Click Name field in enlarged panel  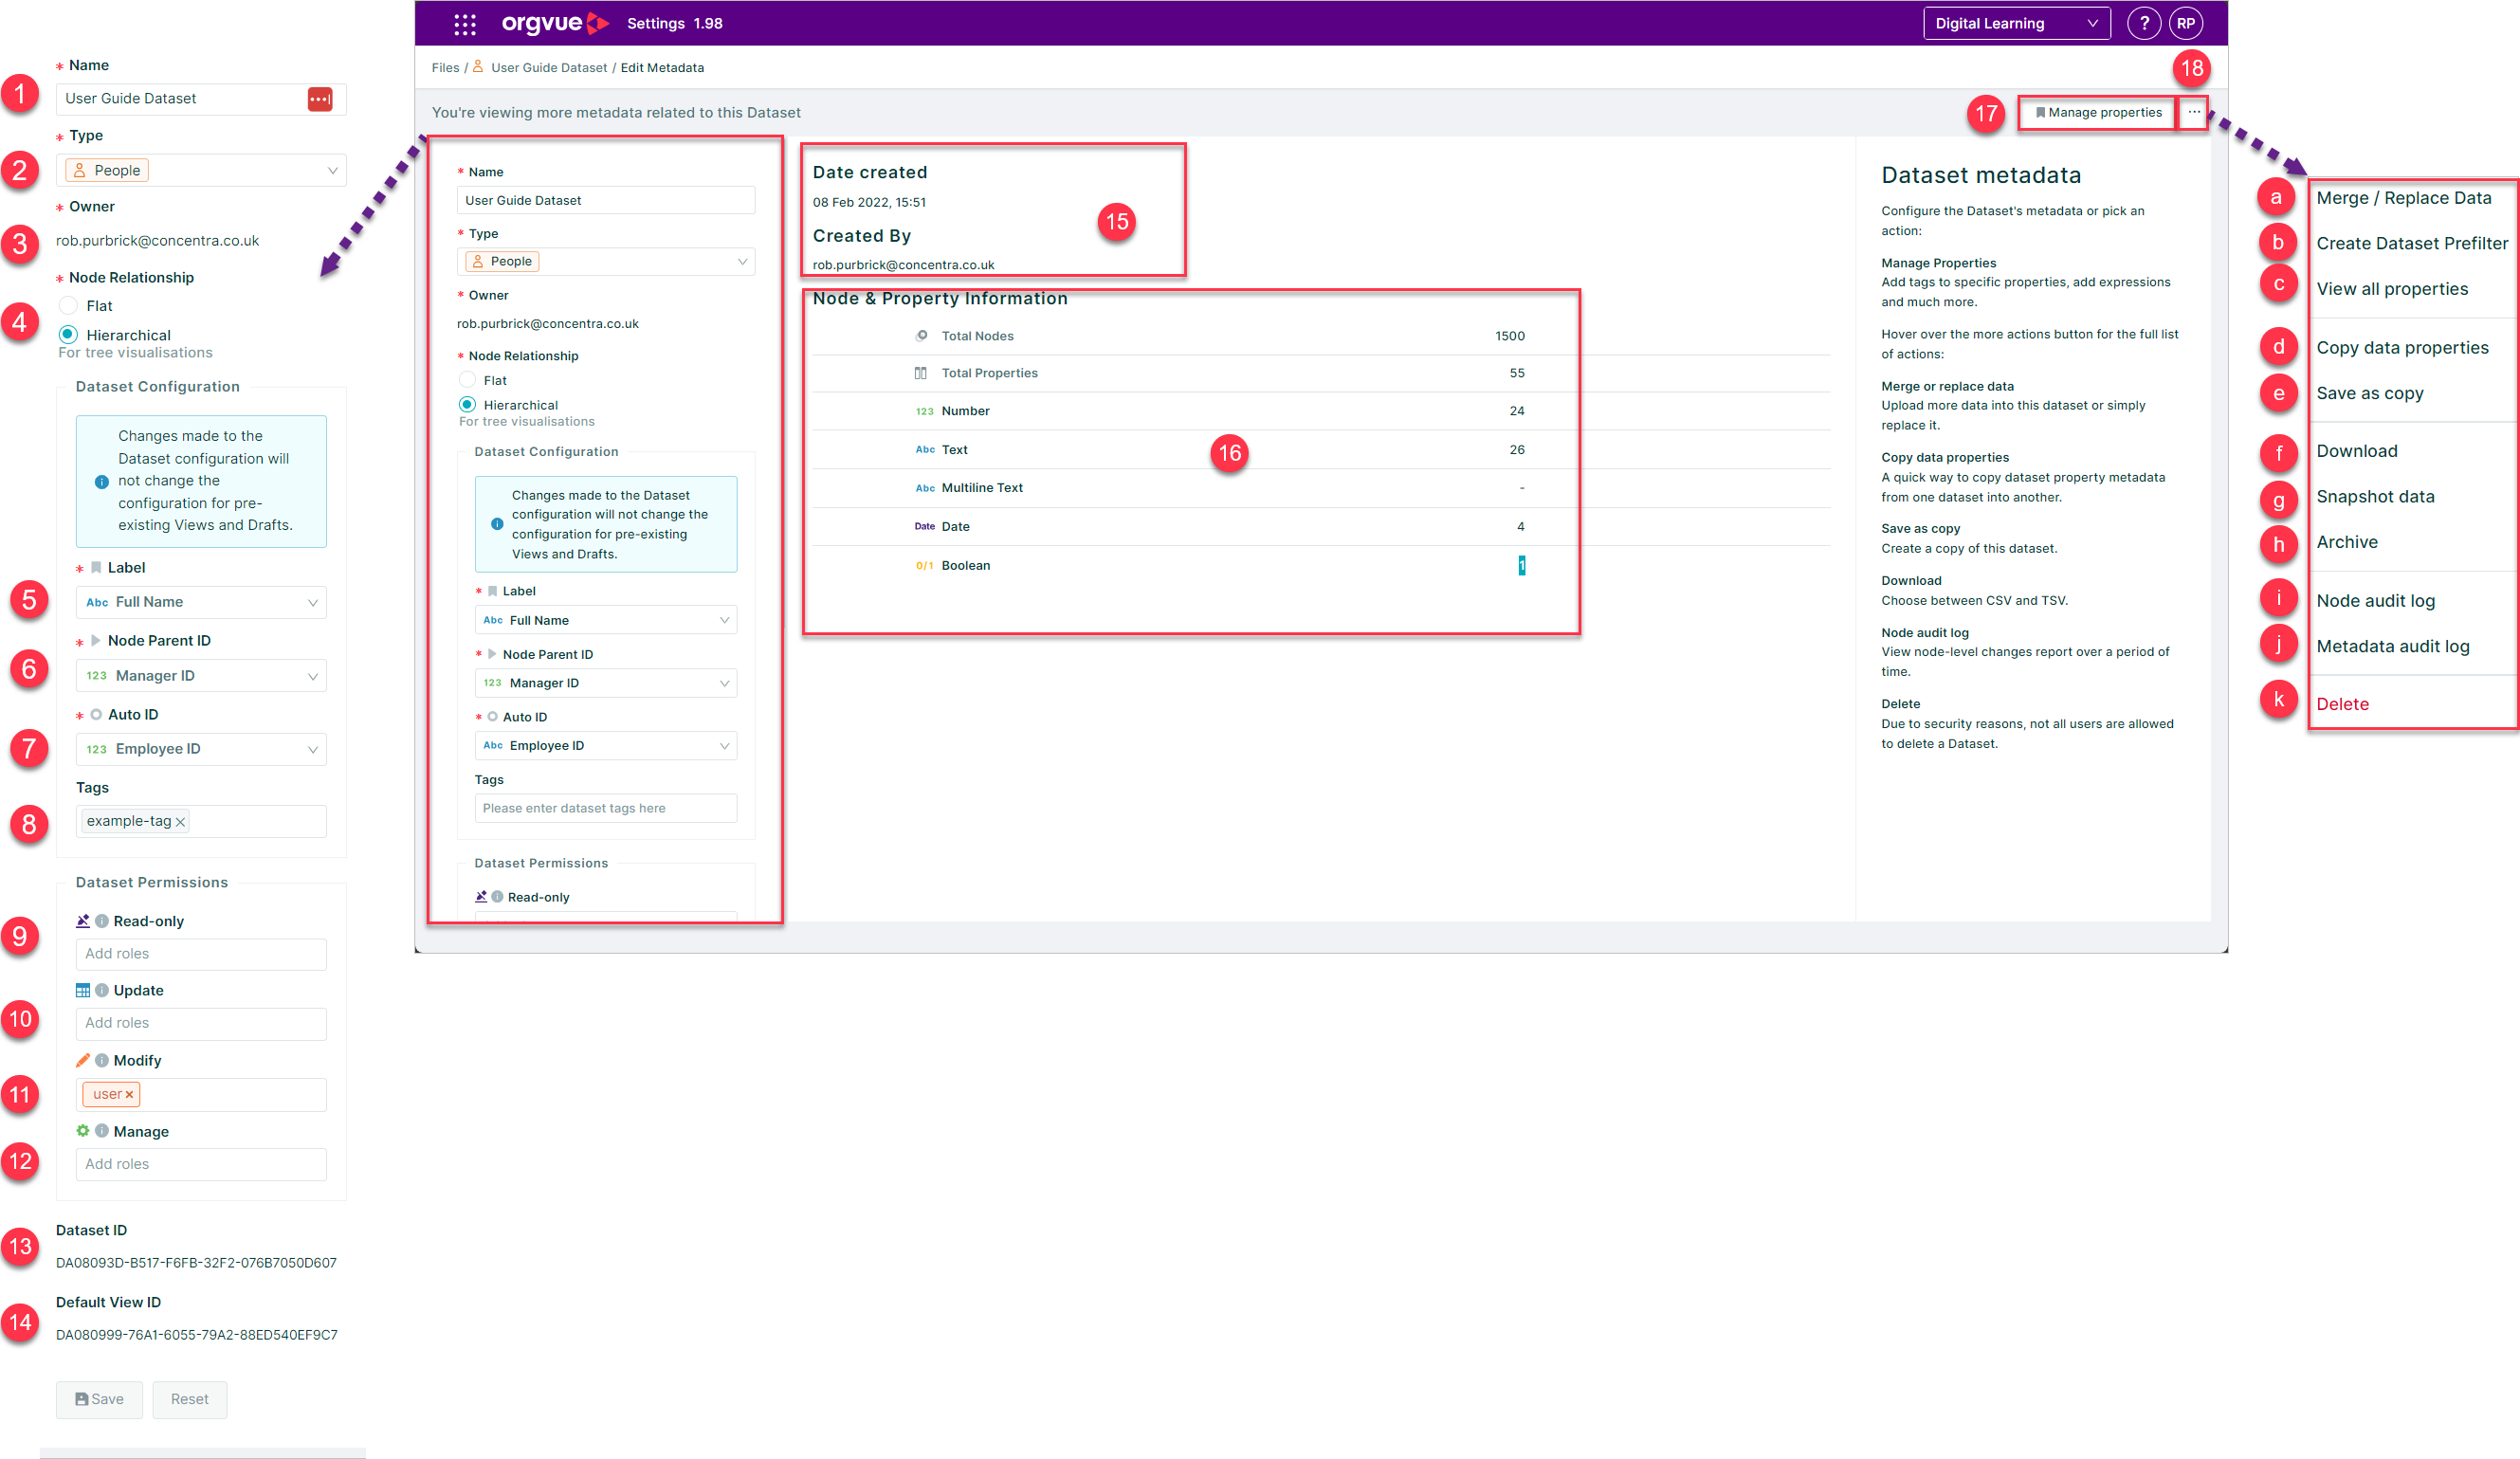tap(201, 99)
